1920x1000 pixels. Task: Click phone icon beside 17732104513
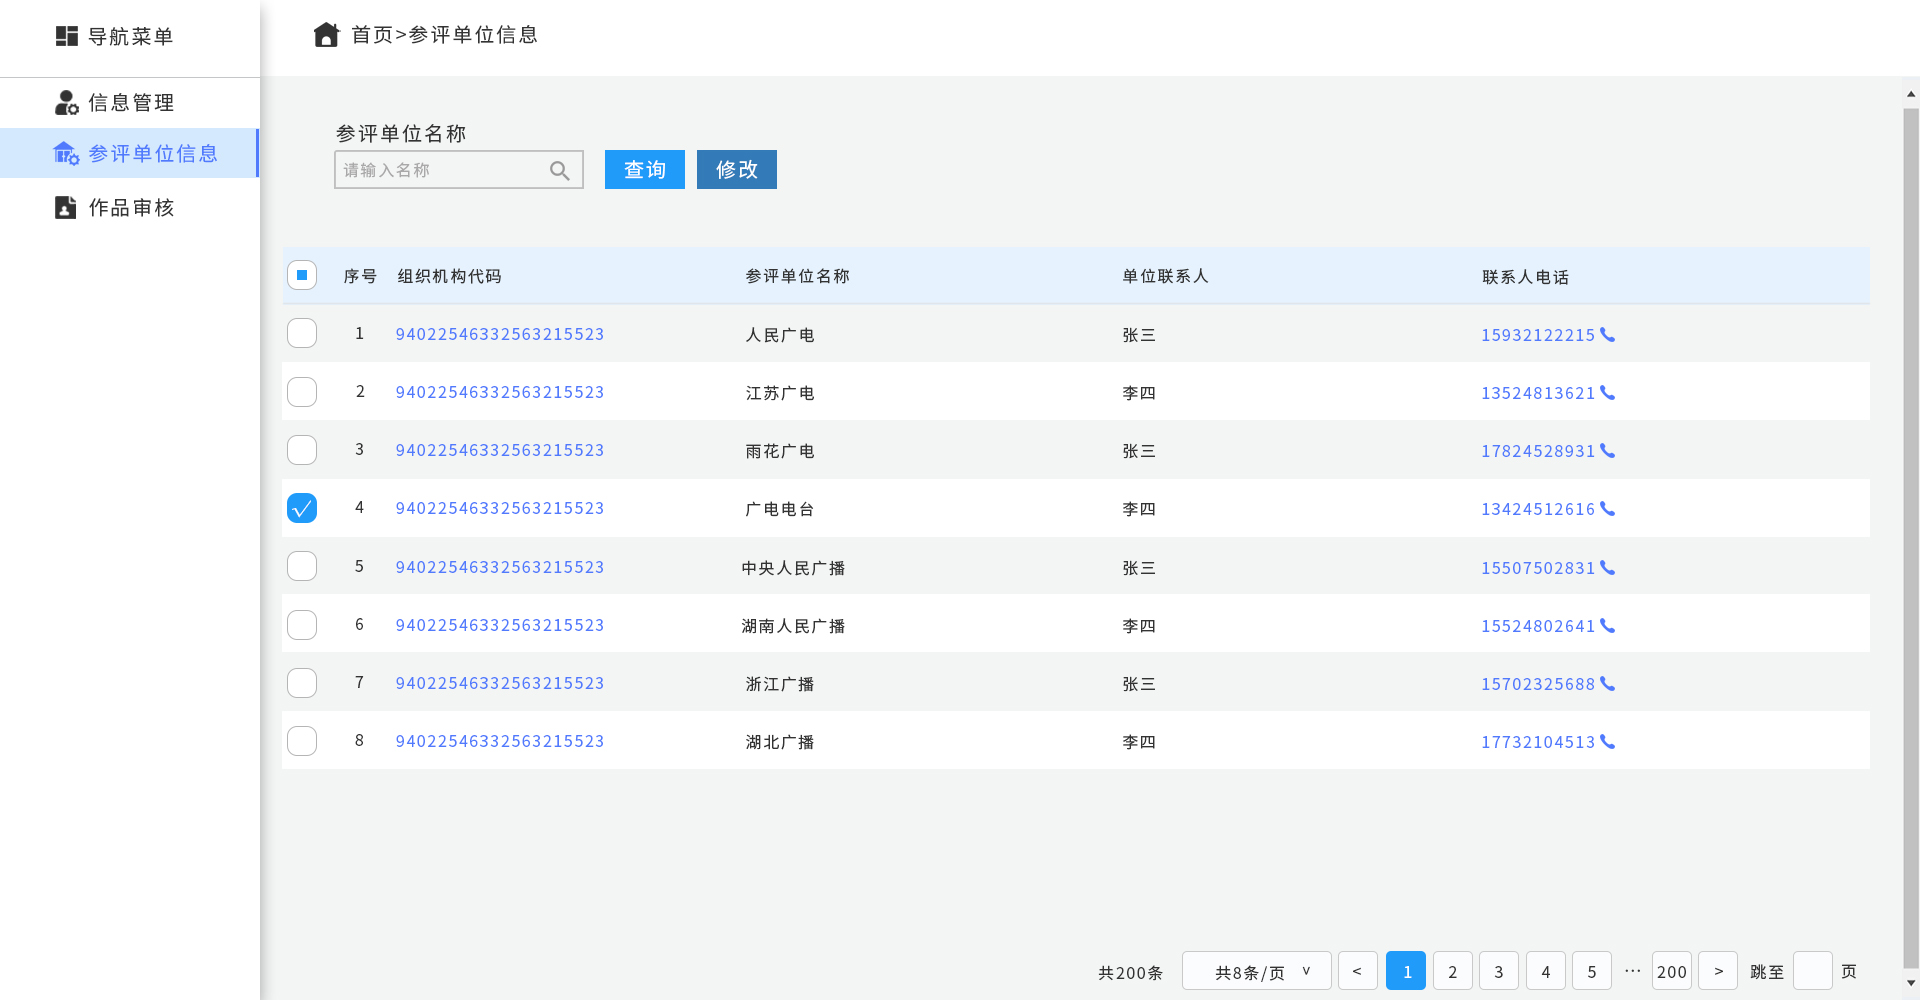click(1607, 742)
